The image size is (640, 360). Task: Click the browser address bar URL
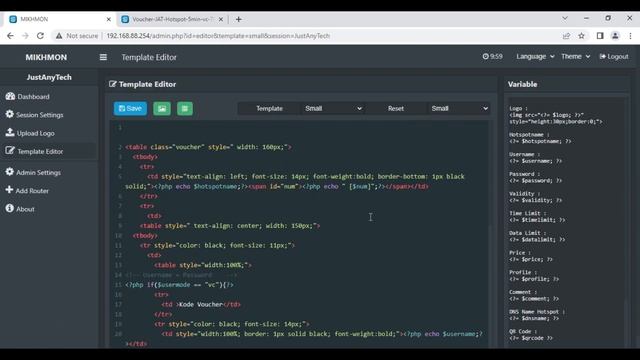point(218,36)
